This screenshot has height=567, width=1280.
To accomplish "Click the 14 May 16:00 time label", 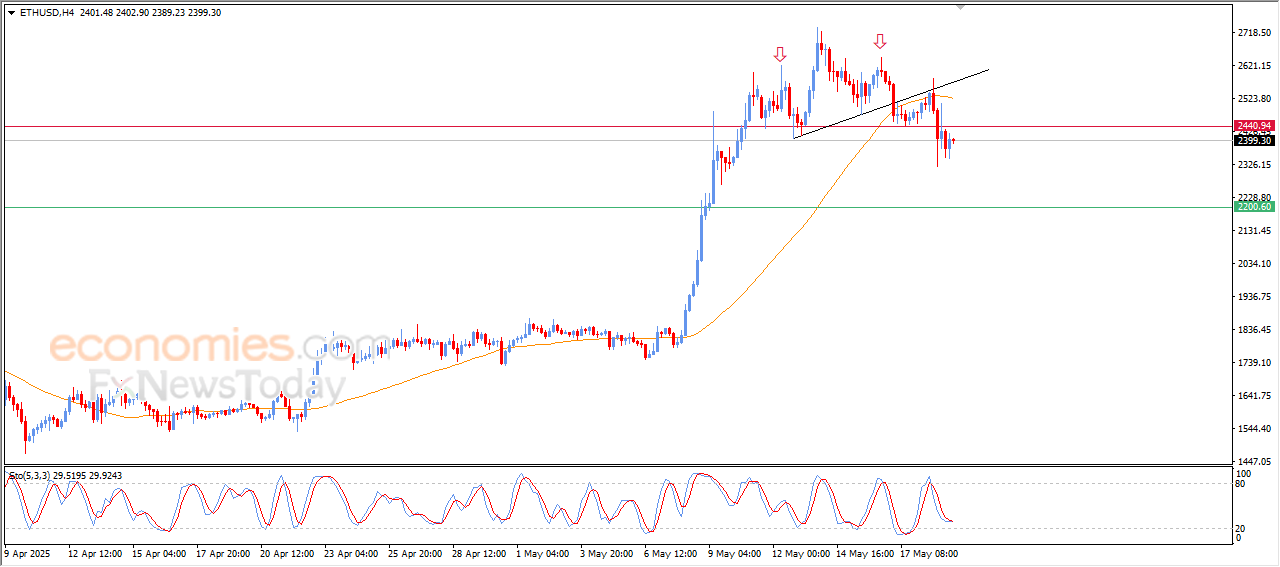I will tap(866, 552).
